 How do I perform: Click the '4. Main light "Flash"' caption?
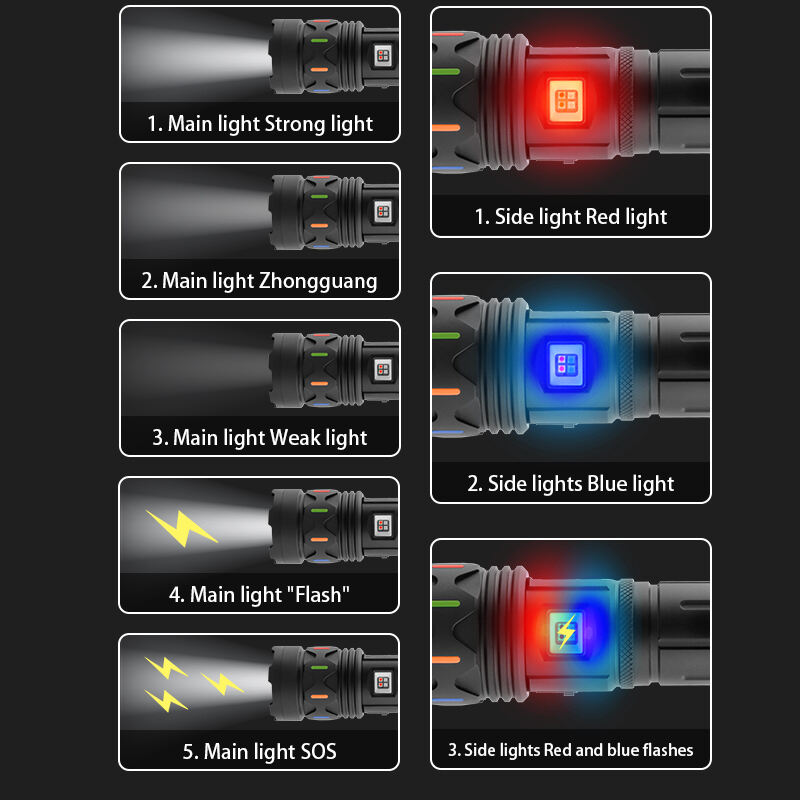[259, 594]
